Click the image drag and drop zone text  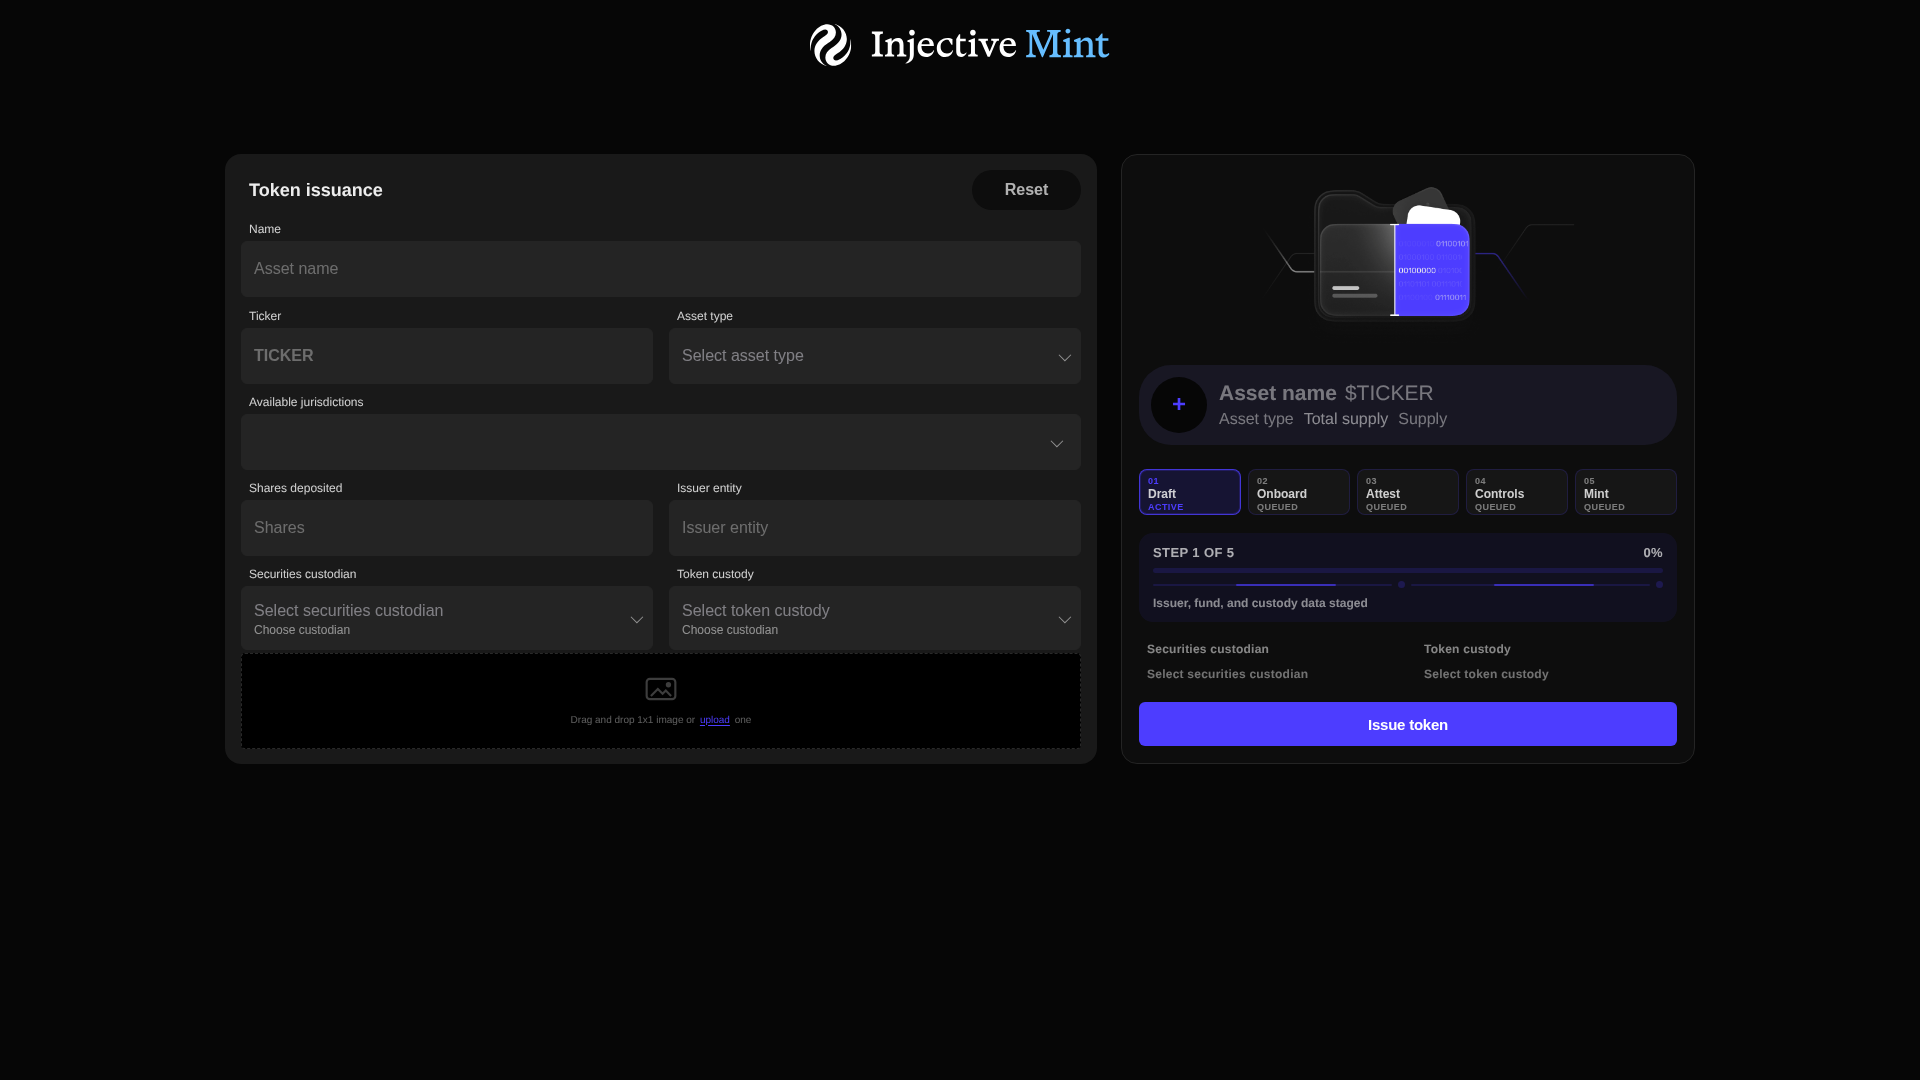click(x=661, y=720)
